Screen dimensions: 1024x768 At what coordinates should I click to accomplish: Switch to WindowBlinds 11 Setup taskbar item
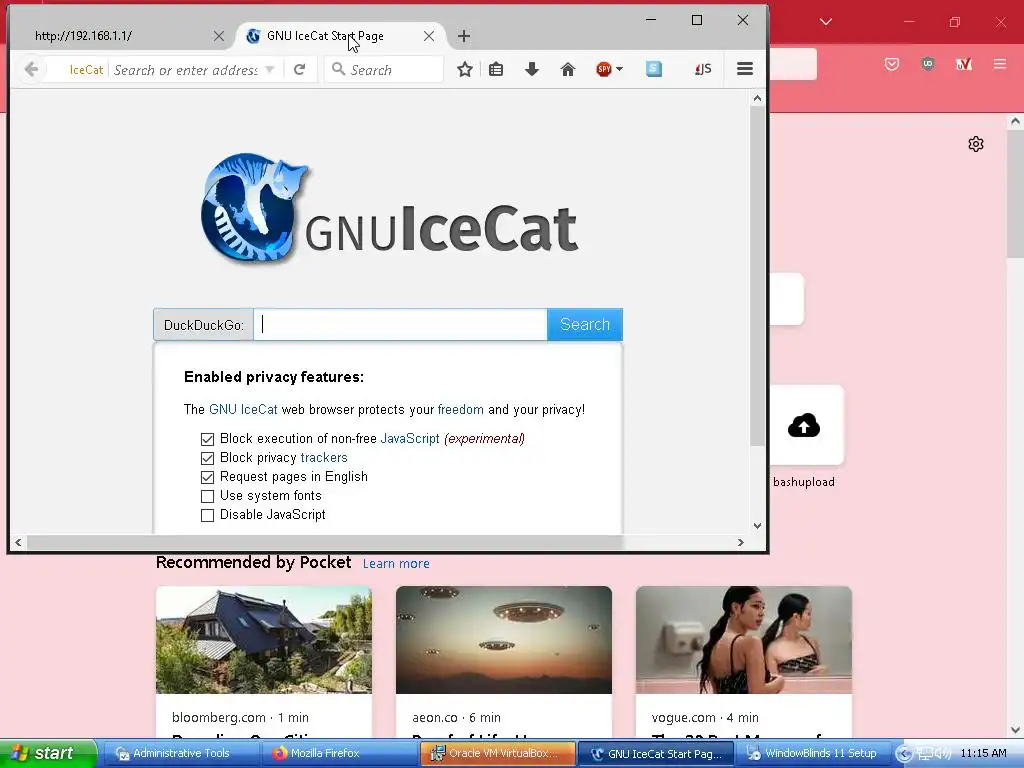(814, 753)
